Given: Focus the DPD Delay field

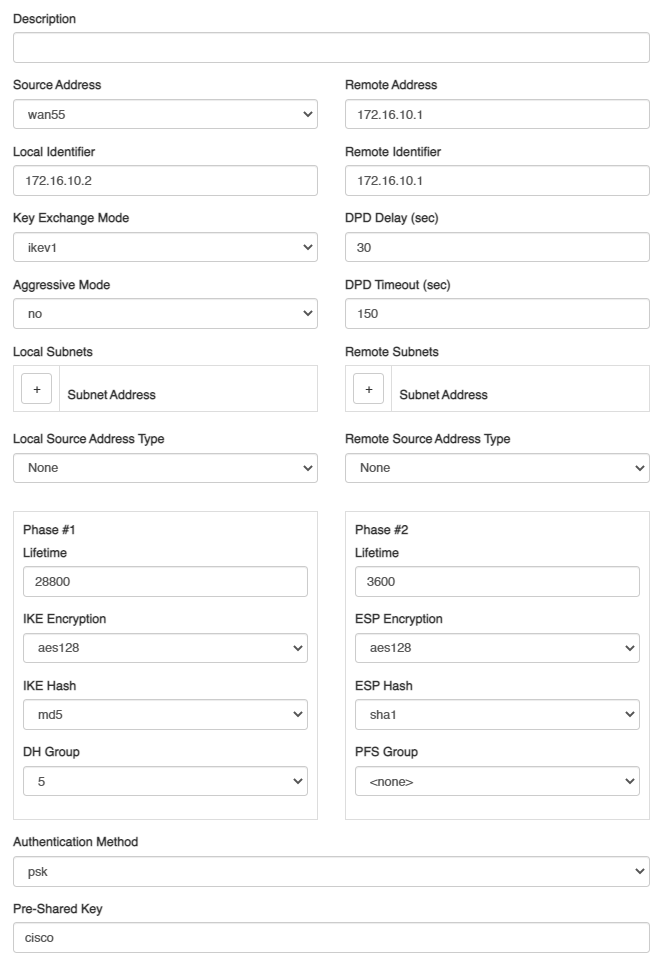Looking at the screenshot, I should coord(497,247).
